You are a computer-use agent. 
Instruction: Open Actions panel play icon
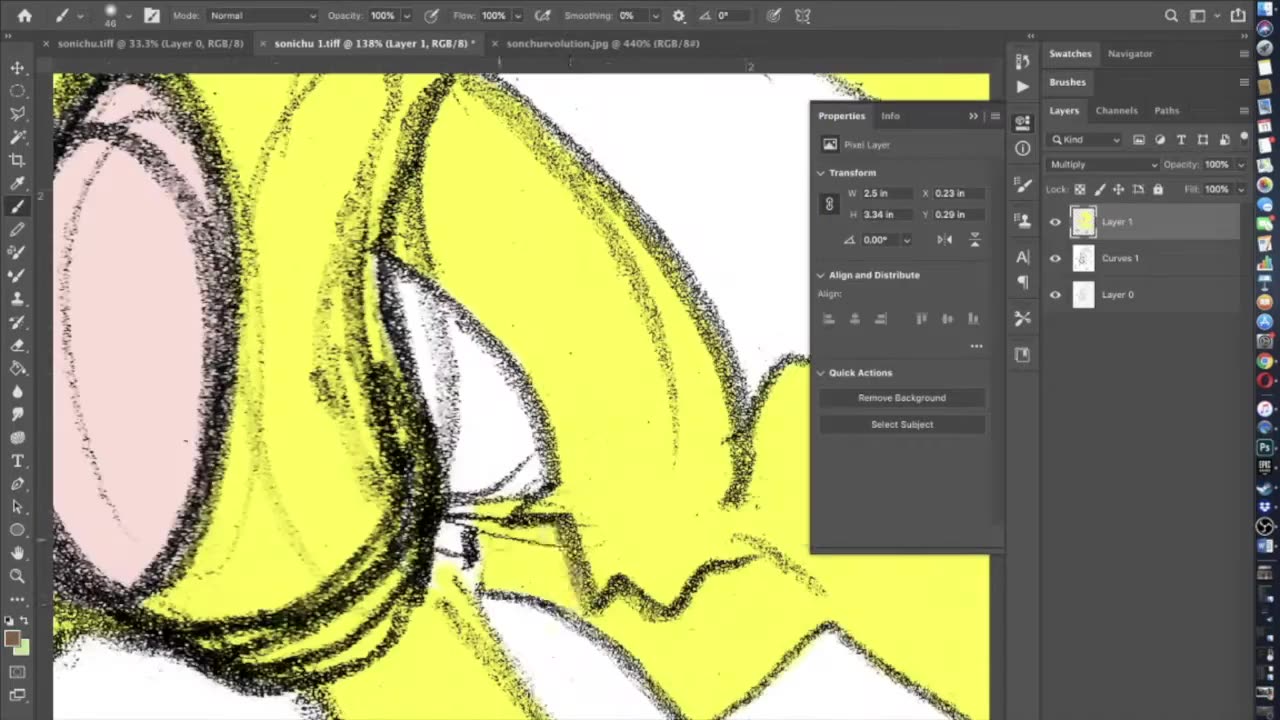tap(1022, 86)
